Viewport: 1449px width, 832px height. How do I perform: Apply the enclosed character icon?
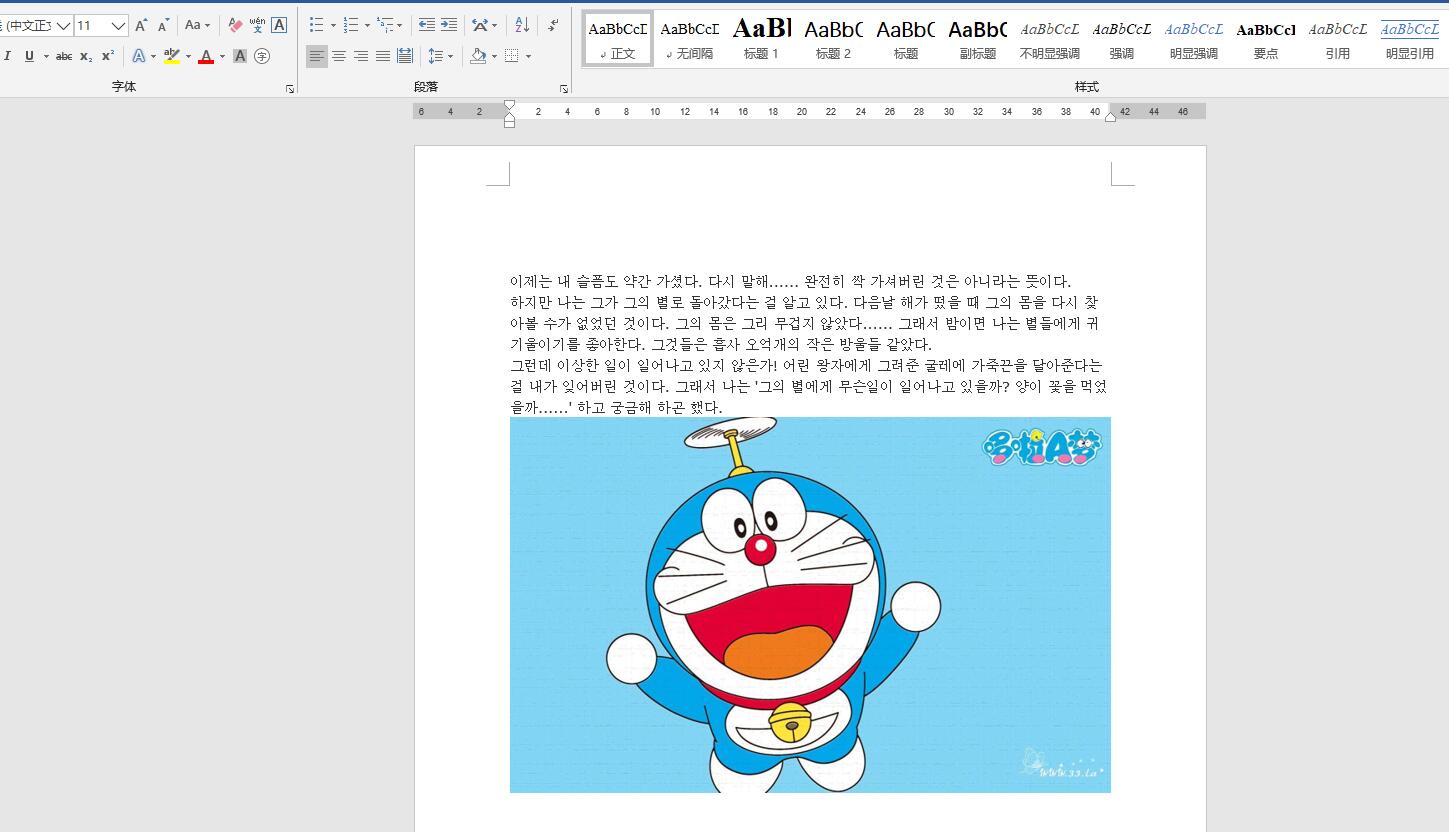click(x=262, y=56)
